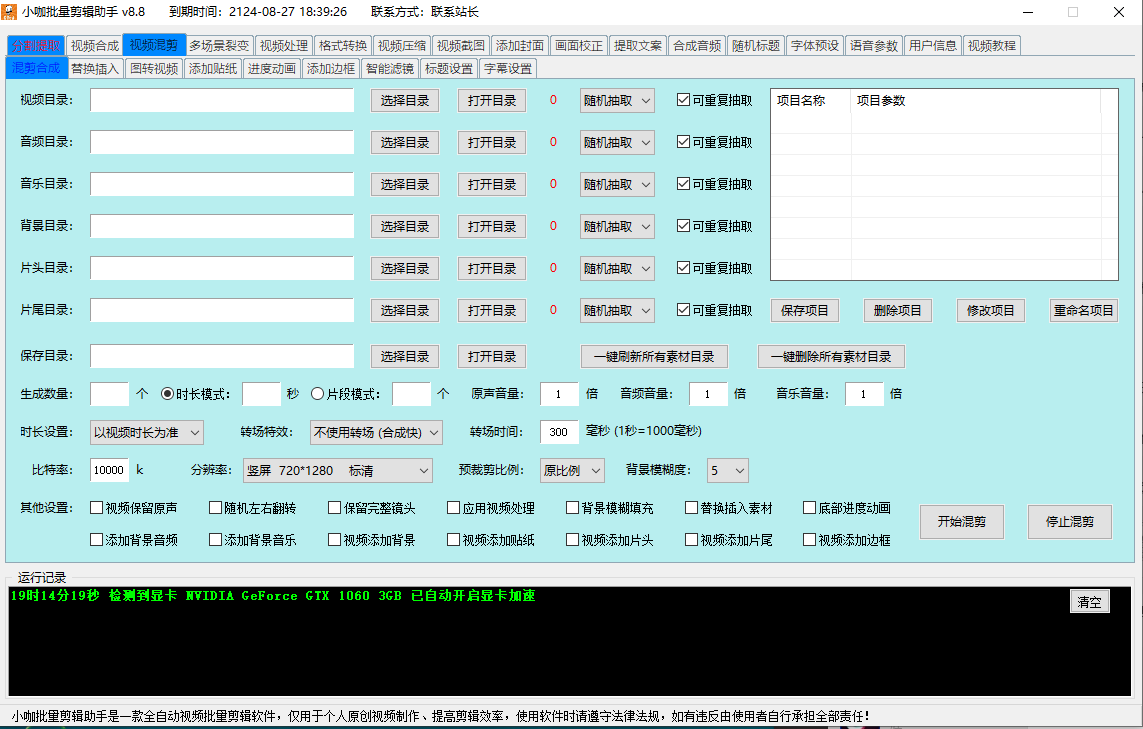Click 一键刷新所有素材目录 button
1143x729 pixels.
(654, 356)
